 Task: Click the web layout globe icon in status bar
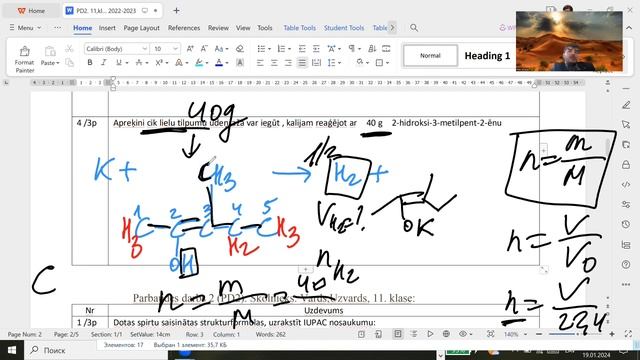pyautogui.click(x=446, y=334)
